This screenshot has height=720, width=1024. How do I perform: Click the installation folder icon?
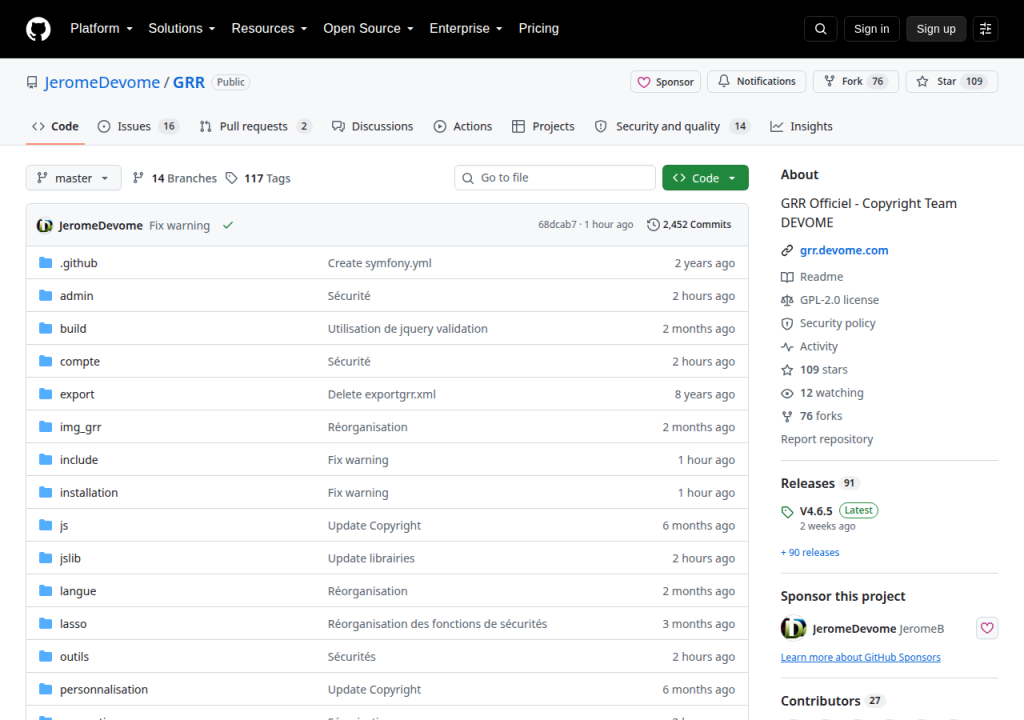(x=45, y=492)
